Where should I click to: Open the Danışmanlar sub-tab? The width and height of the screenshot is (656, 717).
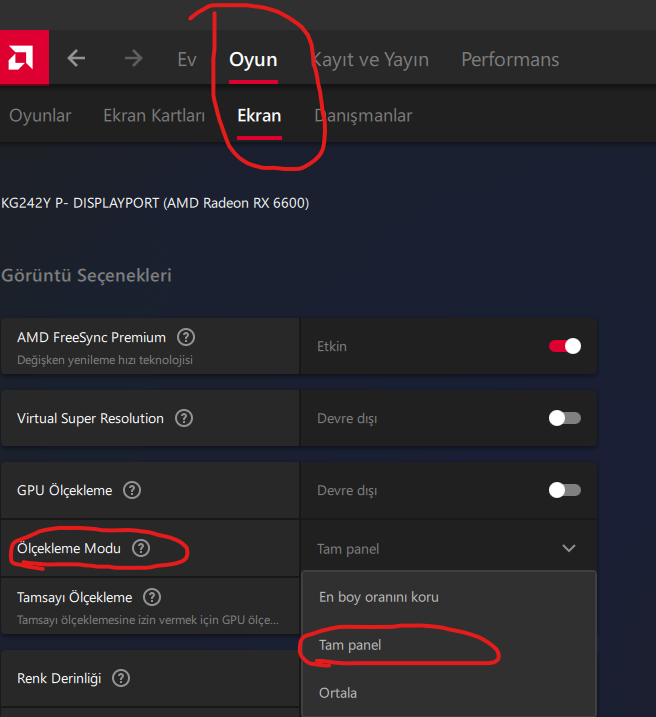363,116
